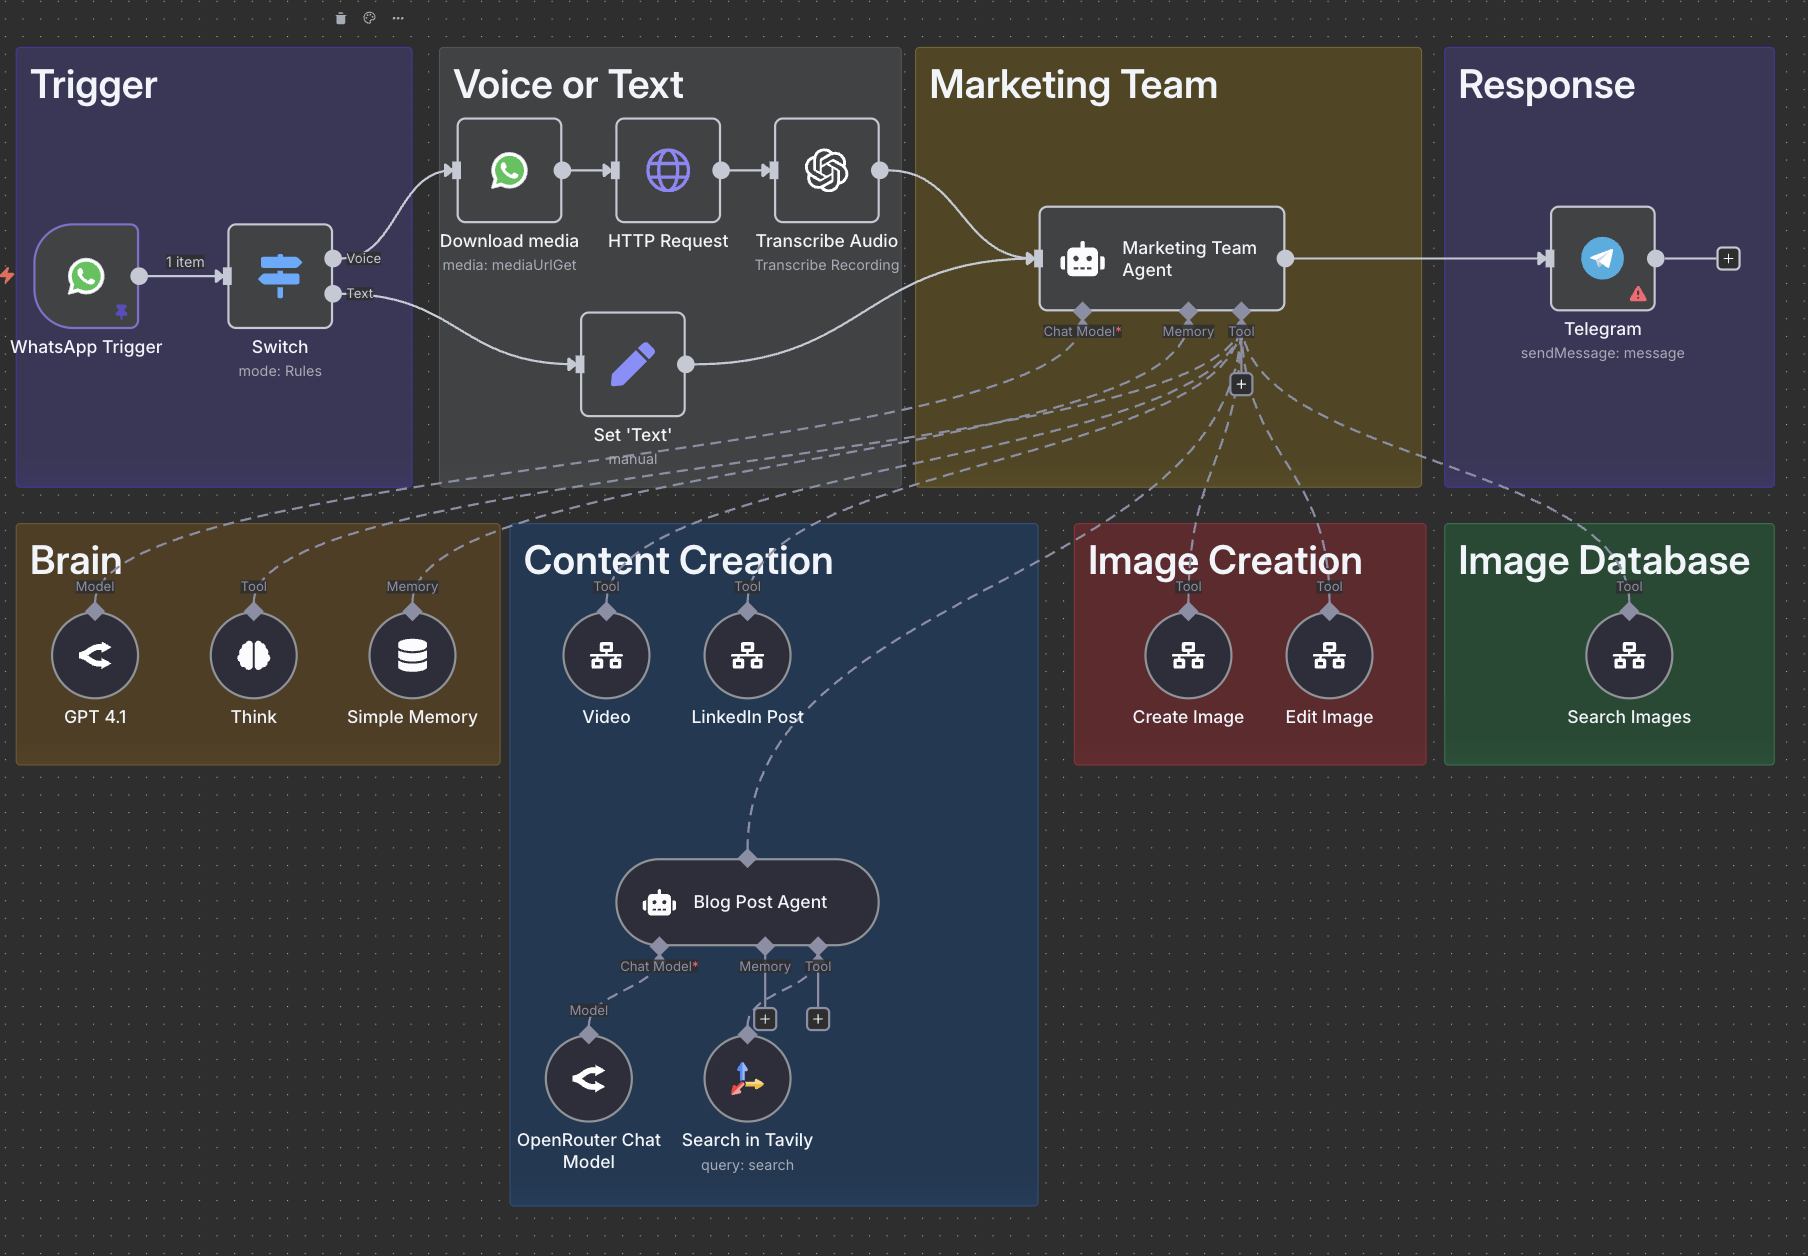The image size is (1808, 1256).
Task: Open the Blog Post Agent node
Action: 747,902
